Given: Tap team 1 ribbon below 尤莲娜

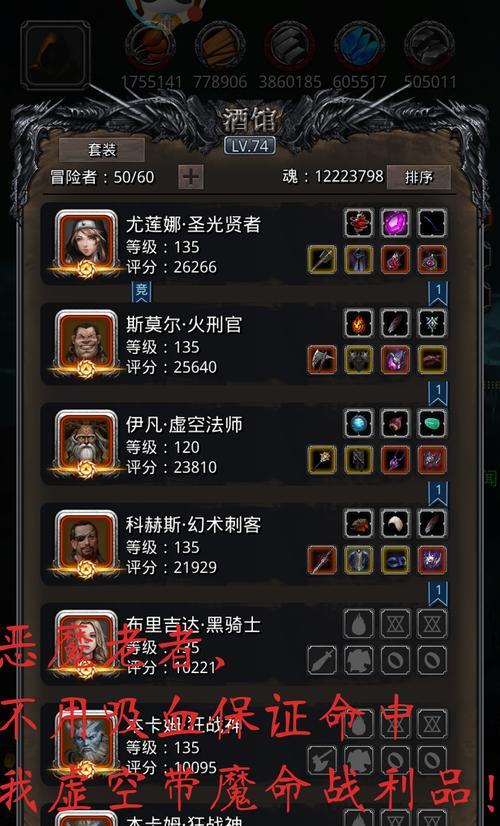Looking at the screenshot, I should (x=437, y=293).
